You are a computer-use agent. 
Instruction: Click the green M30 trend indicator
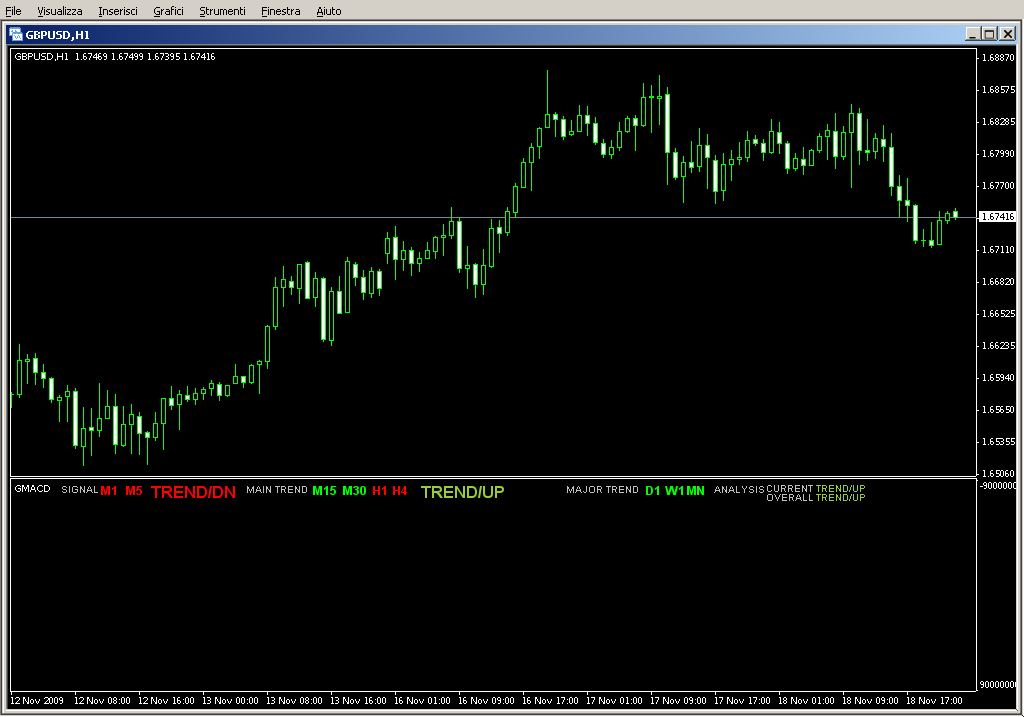355,490
